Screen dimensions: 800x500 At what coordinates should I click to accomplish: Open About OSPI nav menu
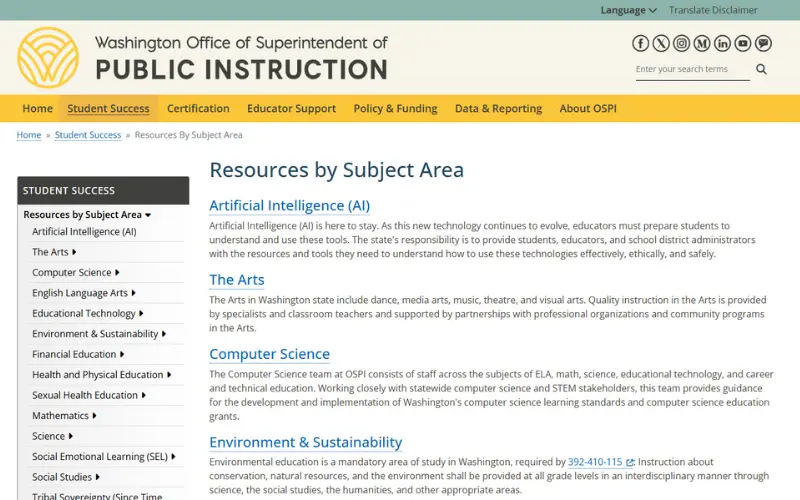[588, 108]
